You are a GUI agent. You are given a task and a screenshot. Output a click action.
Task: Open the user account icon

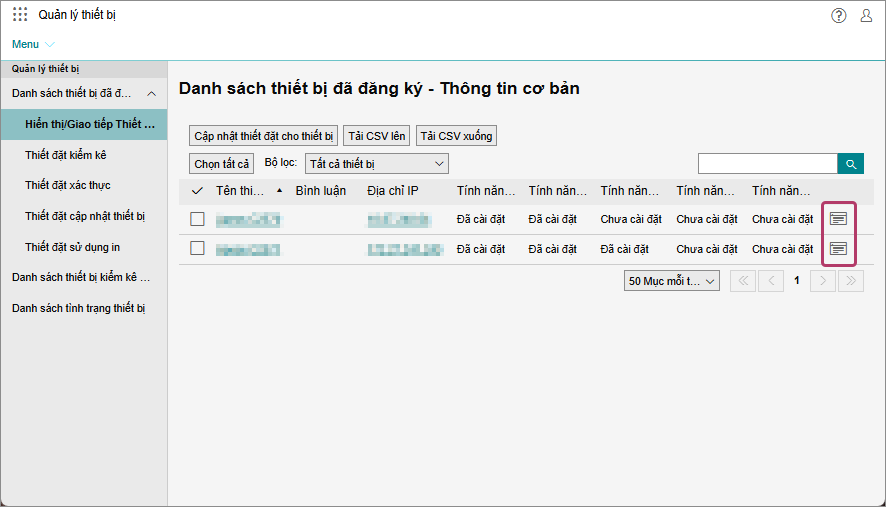(x=866, y=15)
